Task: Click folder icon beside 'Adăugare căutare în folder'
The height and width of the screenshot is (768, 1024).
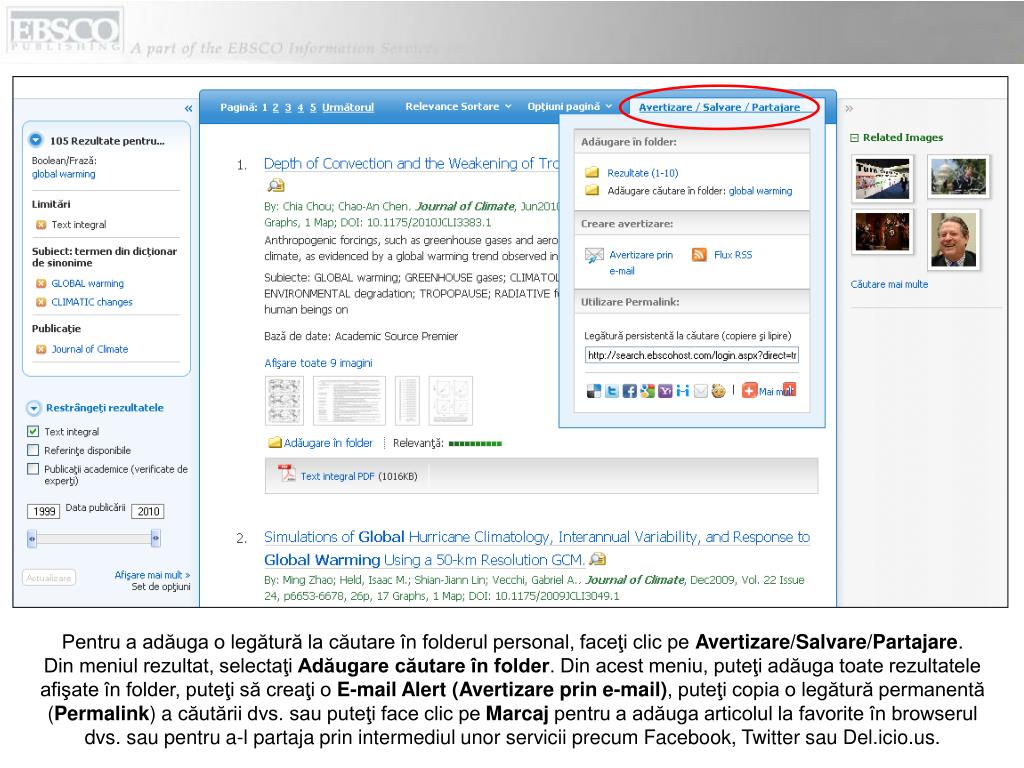Action: (x=592, y=190)
